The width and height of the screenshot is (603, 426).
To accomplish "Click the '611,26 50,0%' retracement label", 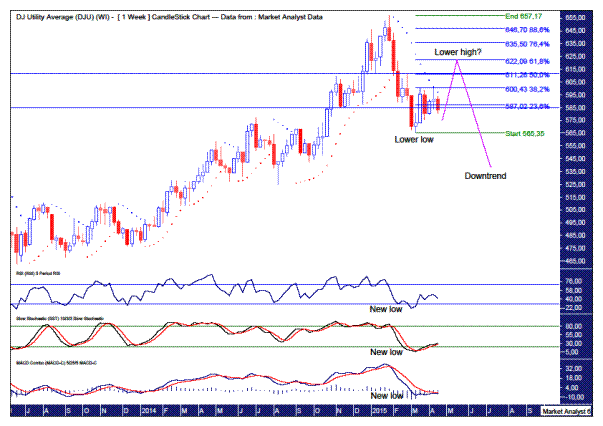I will click(x=527, y=75).
